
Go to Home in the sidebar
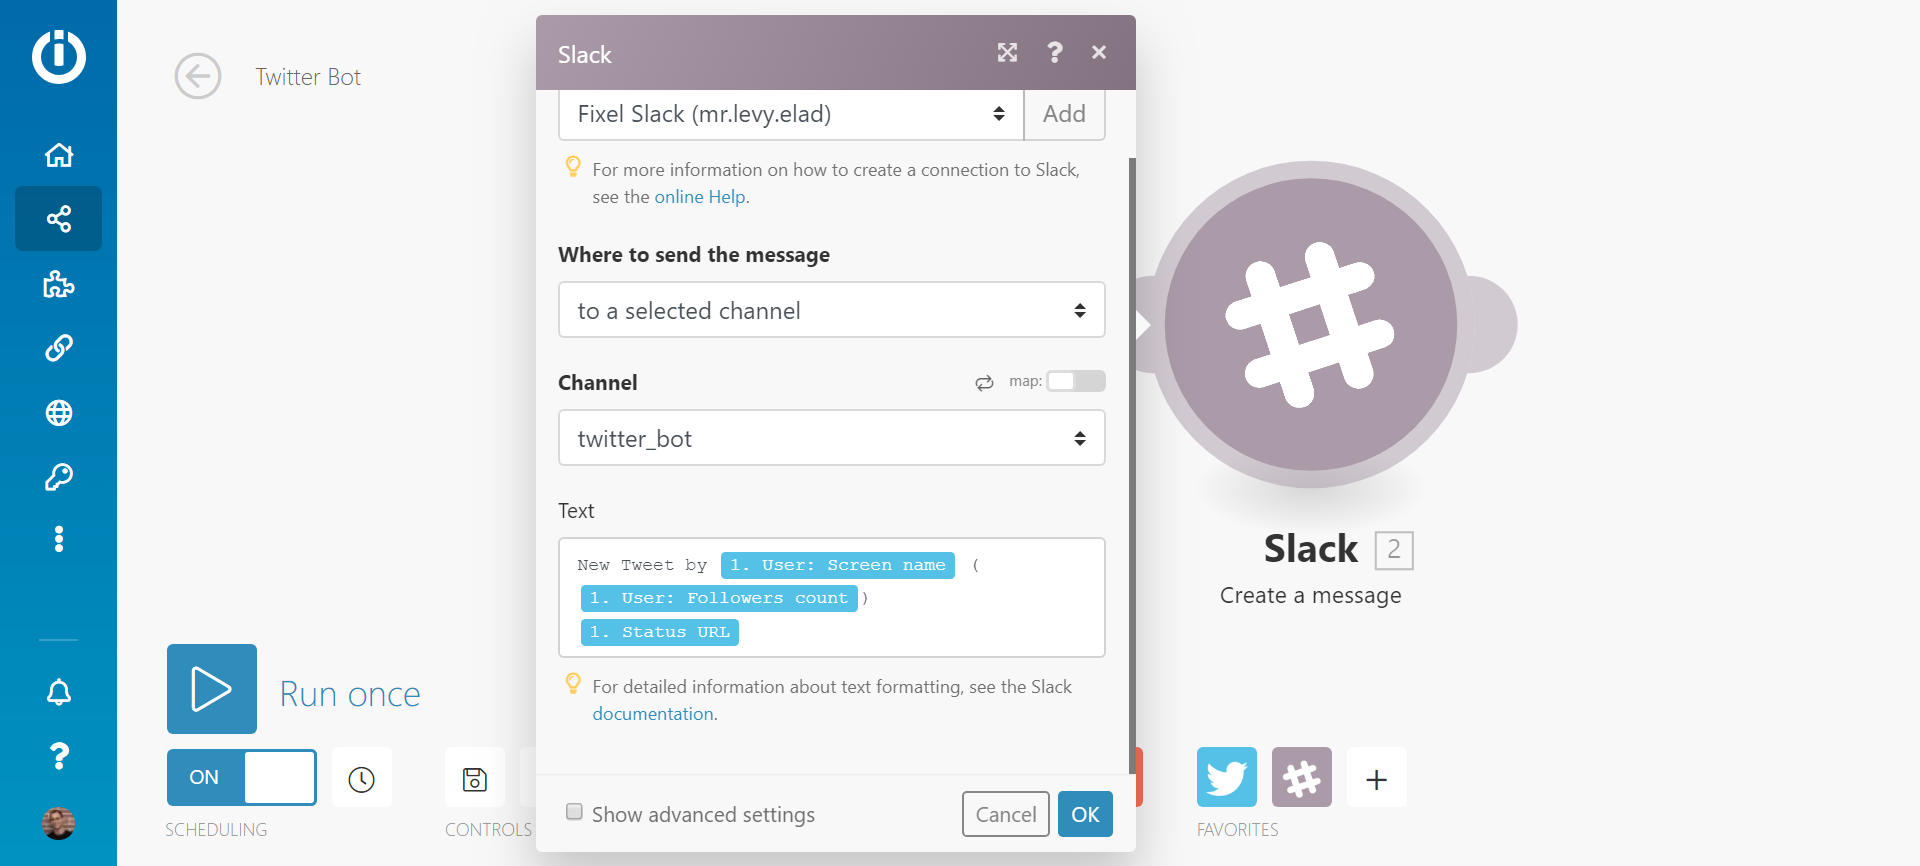(59, 155)
